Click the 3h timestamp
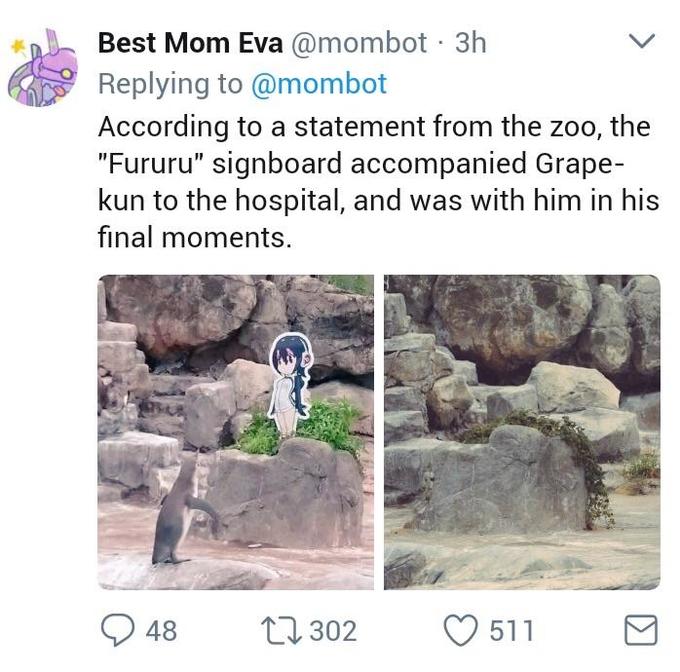680x672 pixels. coord(470,42)
